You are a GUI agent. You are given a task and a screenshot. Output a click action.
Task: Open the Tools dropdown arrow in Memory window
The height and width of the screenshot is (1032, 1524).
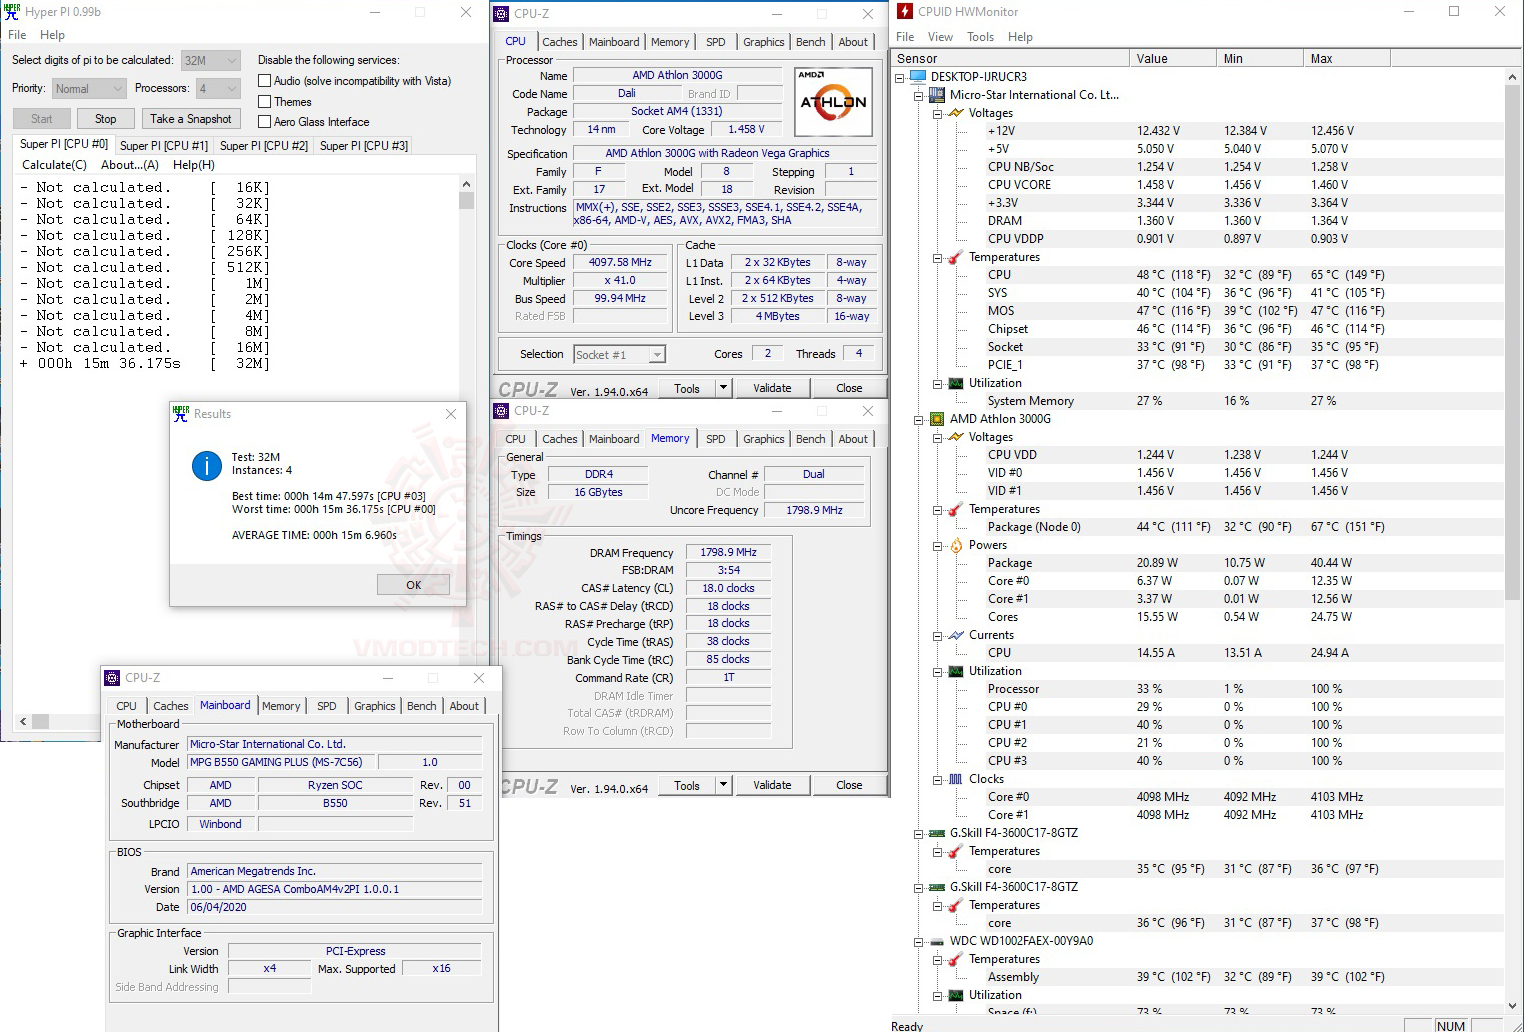pyautogui.click(x=724, y=785)
